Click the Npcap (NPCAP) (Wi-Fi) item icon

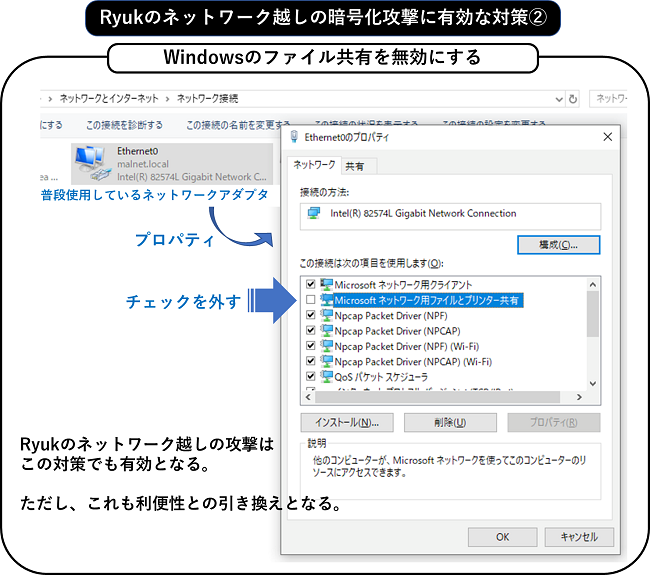[x=327, y=361]
